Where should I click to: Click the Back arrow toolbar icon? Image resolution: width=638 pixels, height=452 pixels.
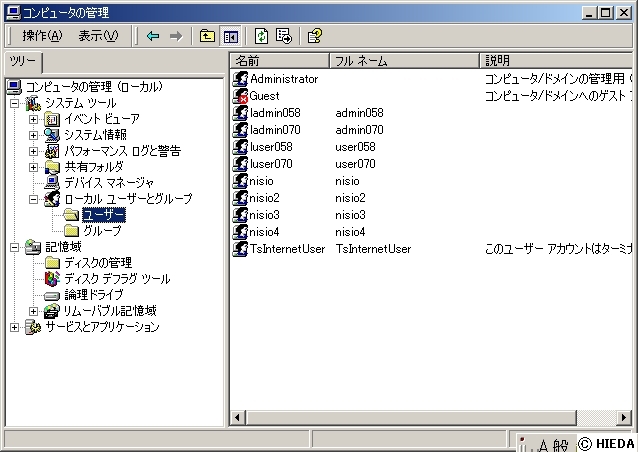pyautogui.click(x=153, y=36)
